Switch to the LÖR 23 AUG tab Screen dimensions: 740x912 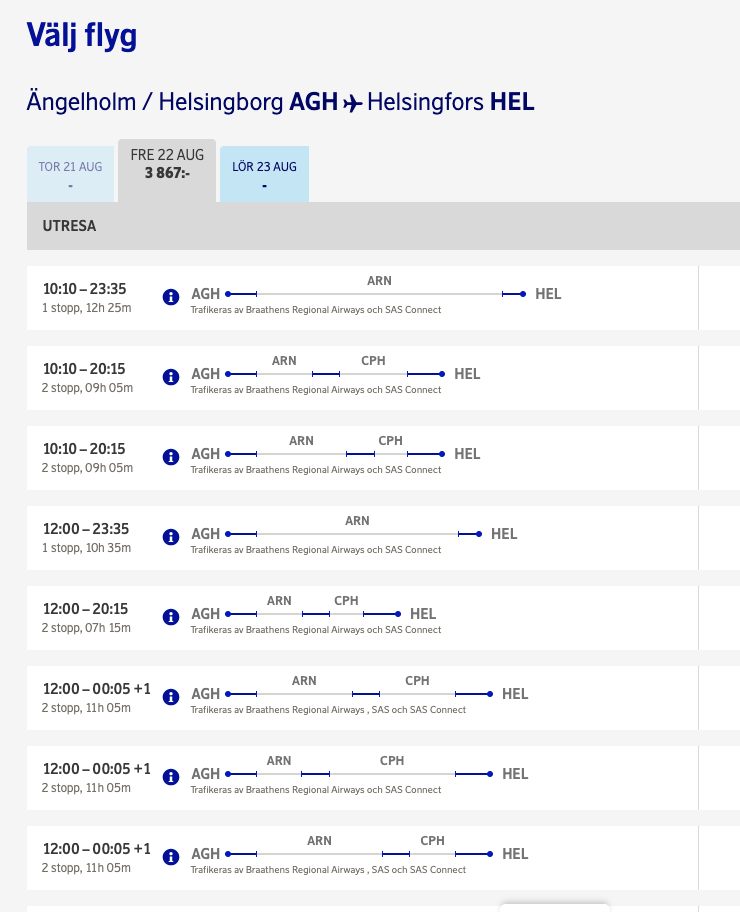pyautogui.click(x=264, y=174)
